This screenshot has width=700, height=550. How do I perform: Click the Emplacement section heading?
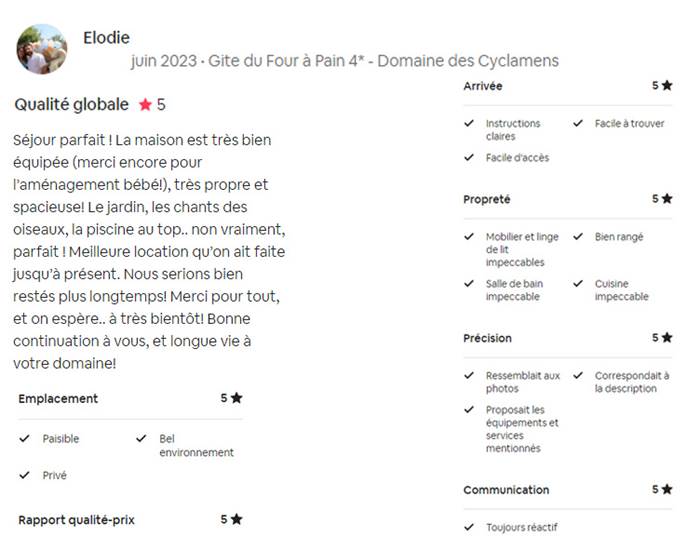[x=58, y=399]
